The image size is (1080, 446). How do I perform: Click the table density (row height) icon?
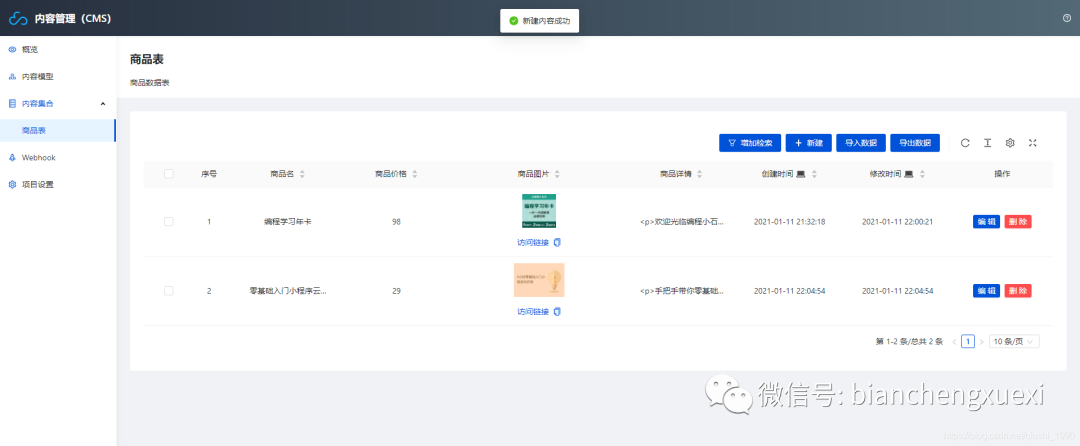[x=987, y=142]
